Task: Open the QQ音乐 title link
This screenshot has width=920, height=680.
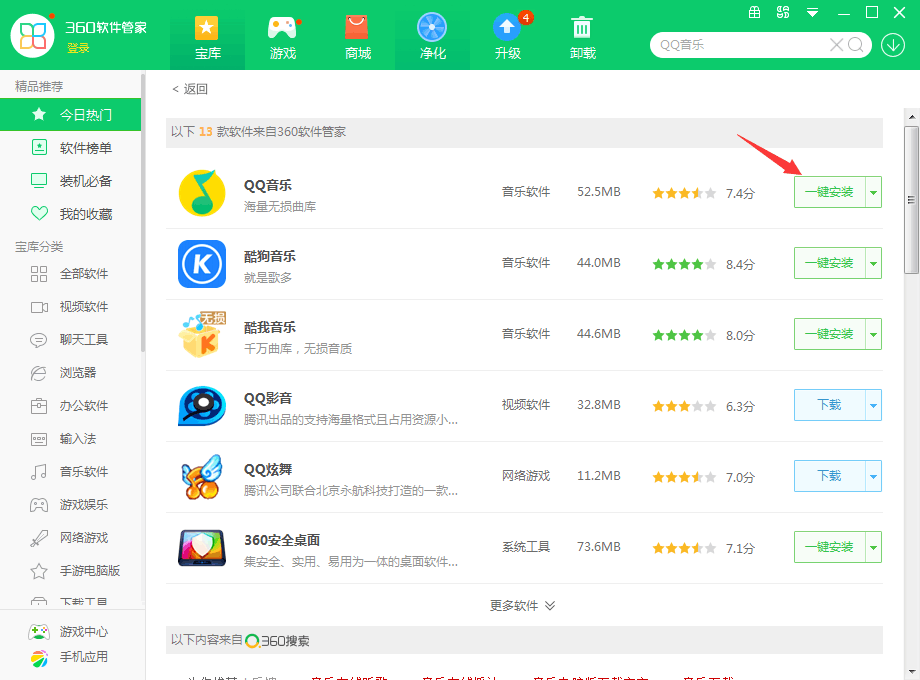Action: point(268,185)
